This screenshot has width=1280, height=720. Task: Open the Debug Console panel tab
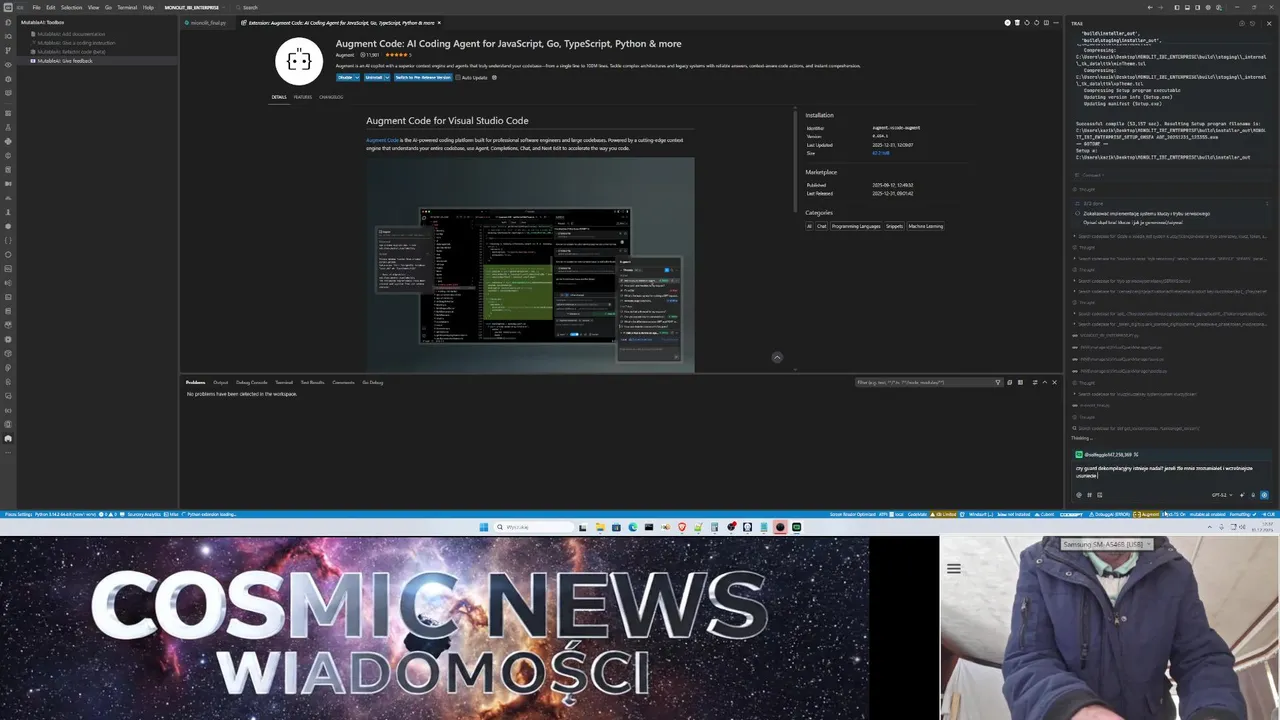click(252, 382)
